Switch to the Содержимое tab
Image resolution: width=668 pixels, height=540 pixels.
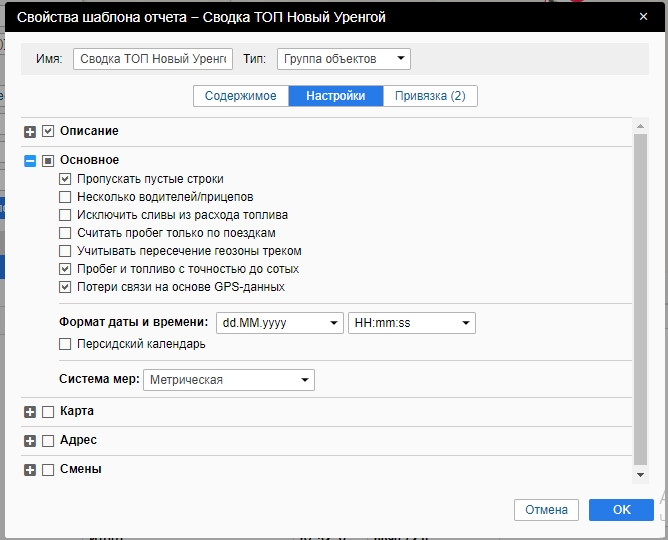coord(240,96)
